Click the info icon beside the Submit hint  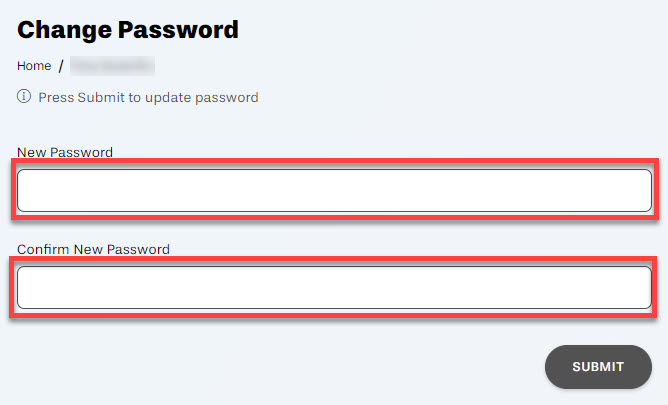[x=24, y=97]
